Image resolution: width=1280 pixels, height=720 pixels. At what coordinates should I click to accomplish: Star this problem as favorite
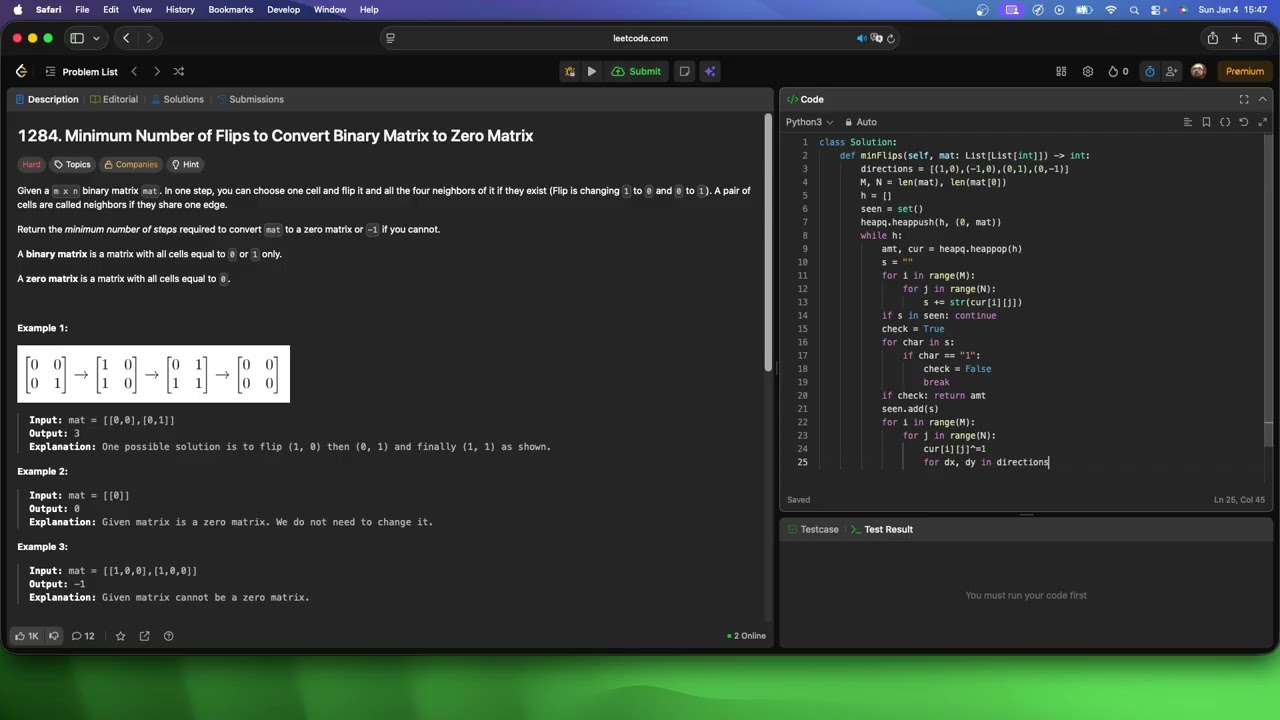pos(120,636)
